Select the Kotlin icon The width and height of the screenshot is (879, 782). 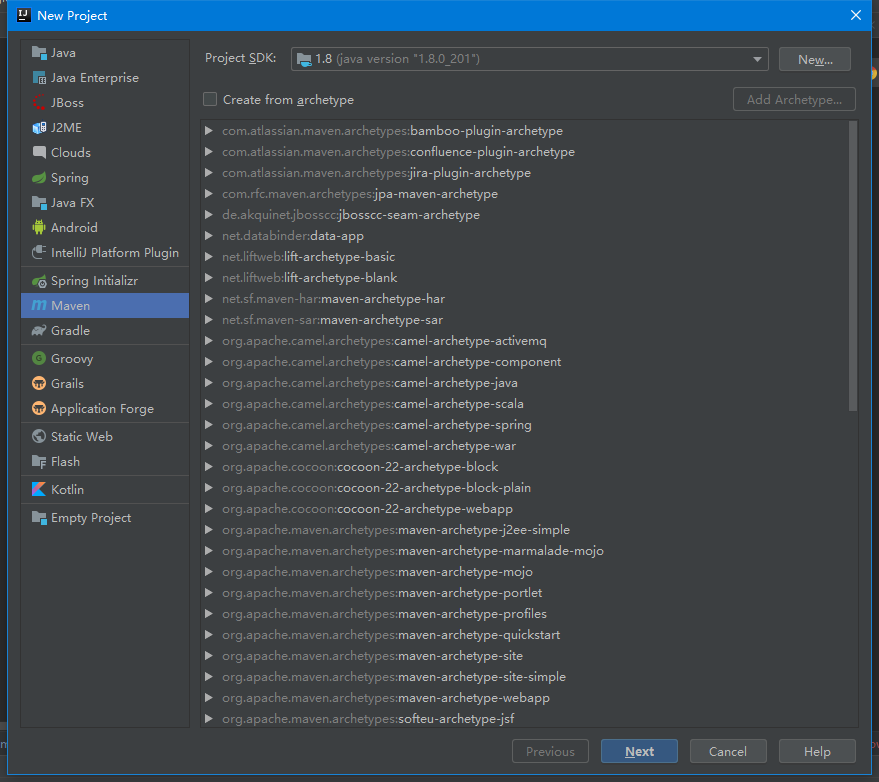tap(39, 489)
